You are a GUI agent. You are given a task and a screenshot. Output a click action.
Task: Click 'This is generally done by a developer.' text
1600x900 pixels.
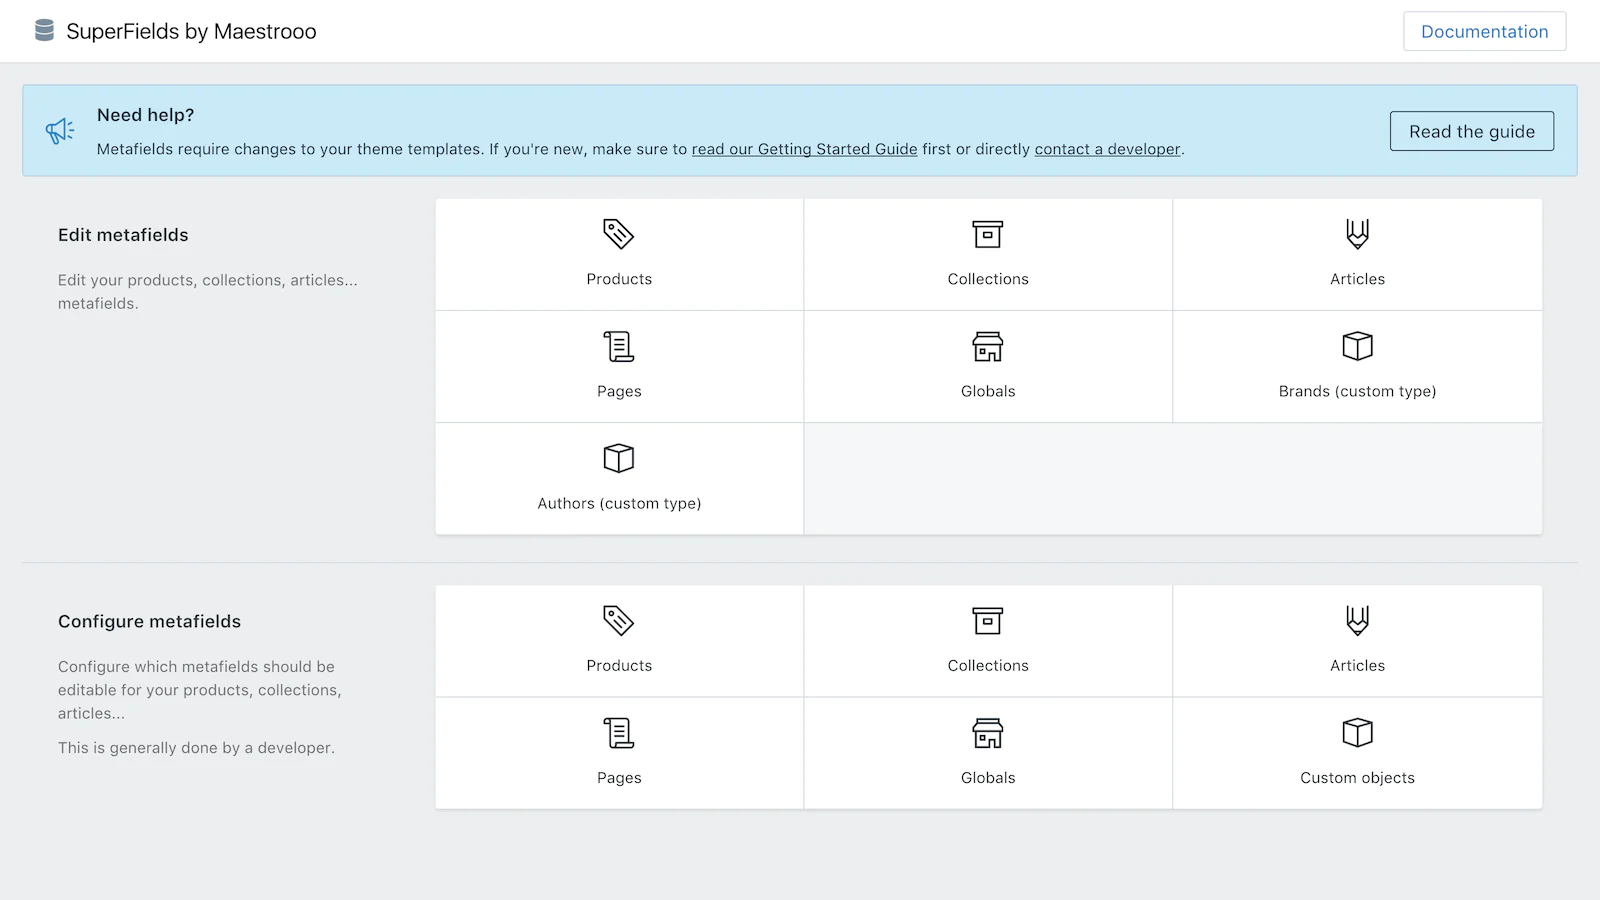(196, 748)
